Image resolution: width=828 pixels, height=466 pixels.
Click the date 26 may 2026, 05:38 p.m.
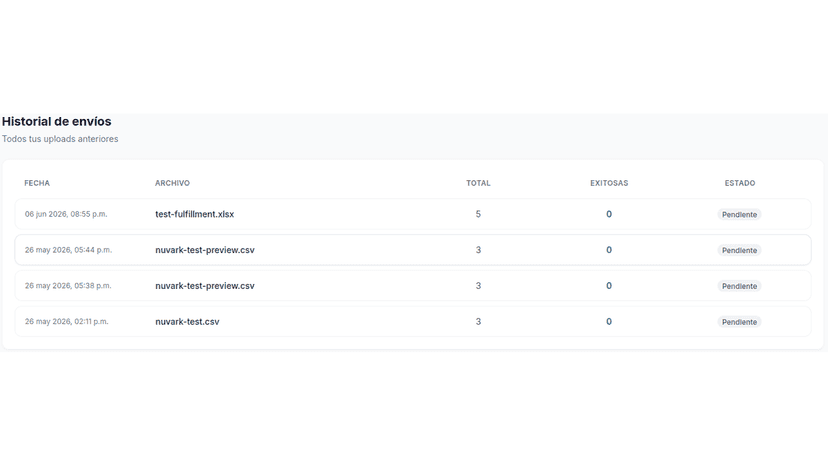(x=68, y=286)
